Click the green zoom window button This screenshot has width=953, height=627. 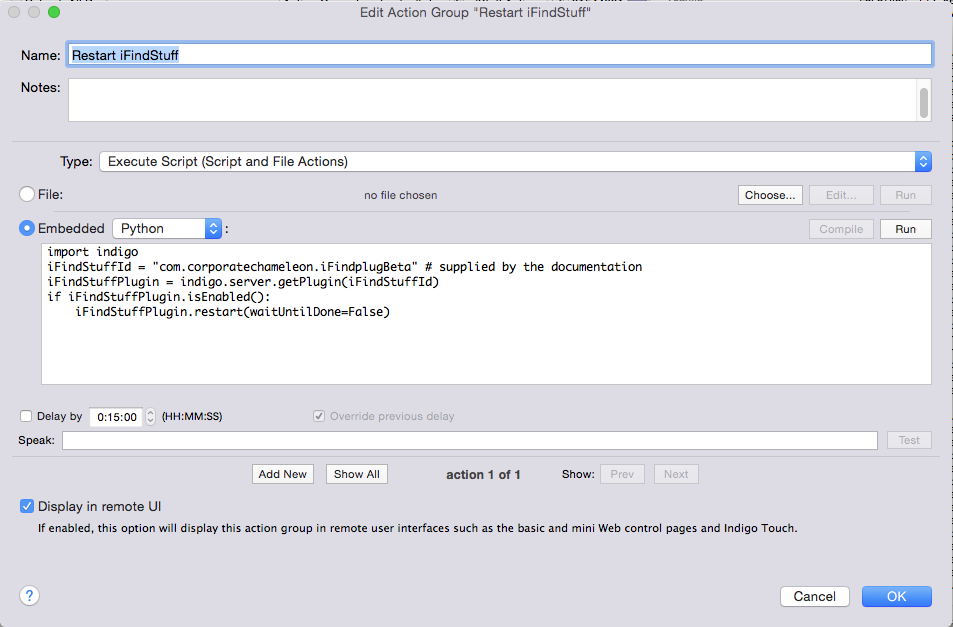[54, 12]
